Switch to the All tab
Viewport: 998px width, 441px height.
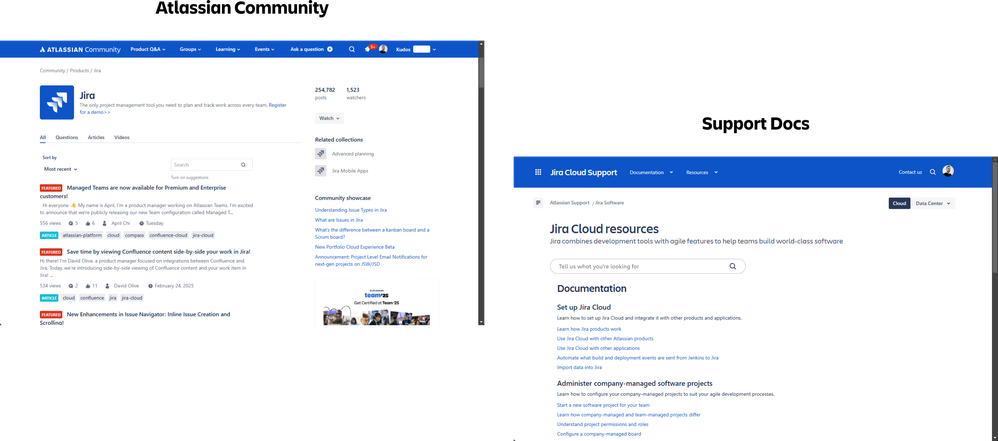click(43, 137)
